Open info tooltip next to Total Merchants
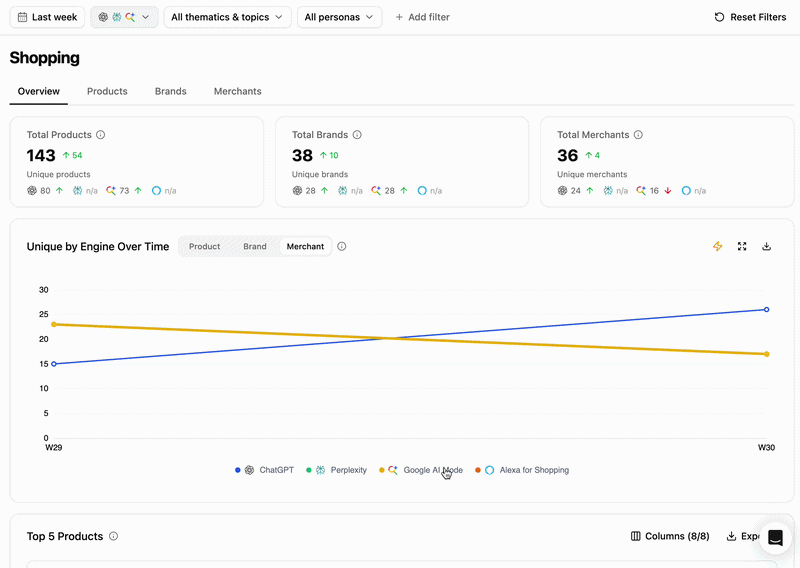800x568 pixels. tap(638, 135)
